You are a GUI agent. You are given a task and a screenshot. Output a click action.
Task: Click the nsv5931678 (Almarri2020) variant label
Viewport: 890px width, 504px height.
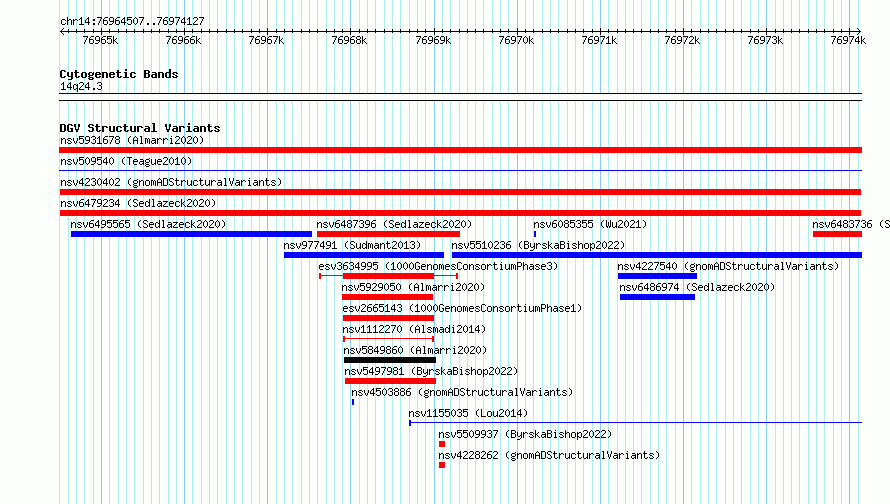132,140
